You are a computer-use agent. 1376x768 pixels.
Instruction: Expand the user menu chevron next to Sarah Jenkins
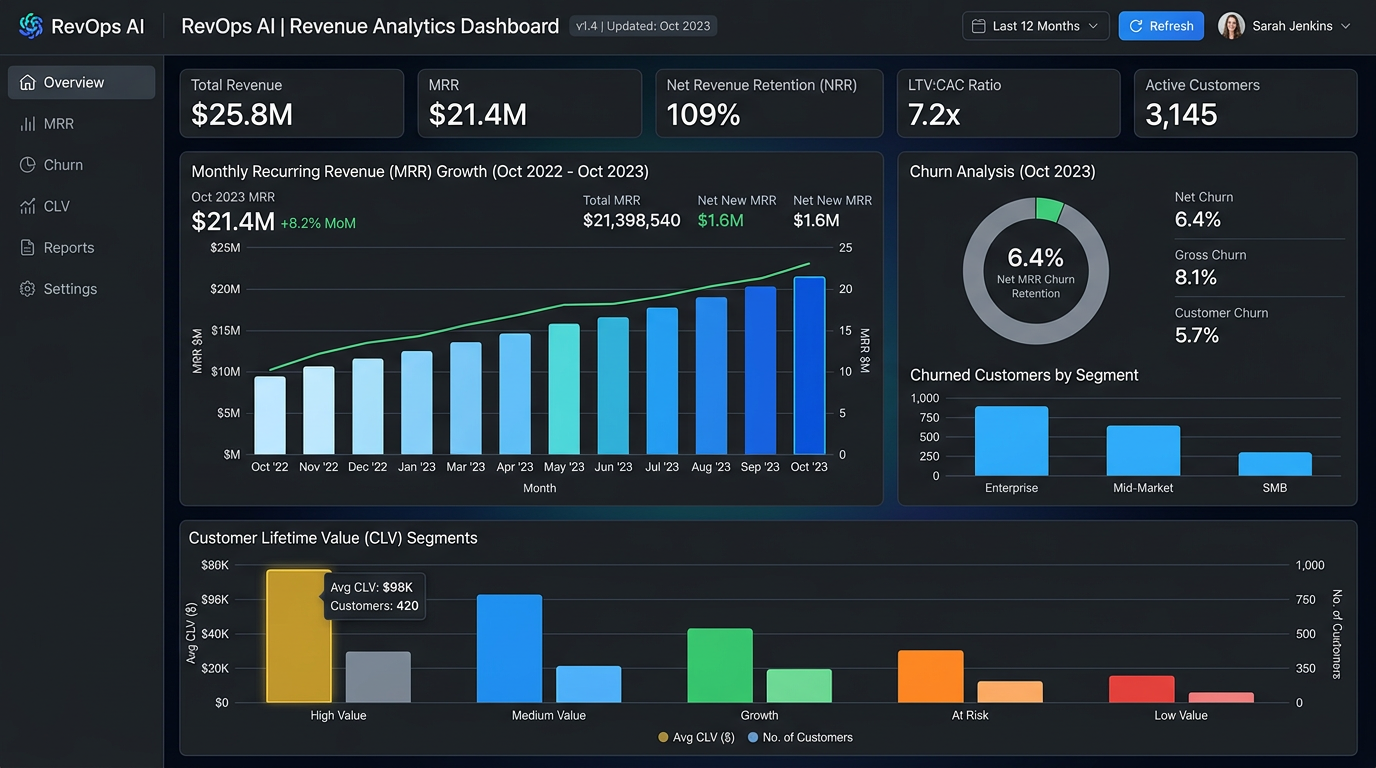[x=1346, y=26]
